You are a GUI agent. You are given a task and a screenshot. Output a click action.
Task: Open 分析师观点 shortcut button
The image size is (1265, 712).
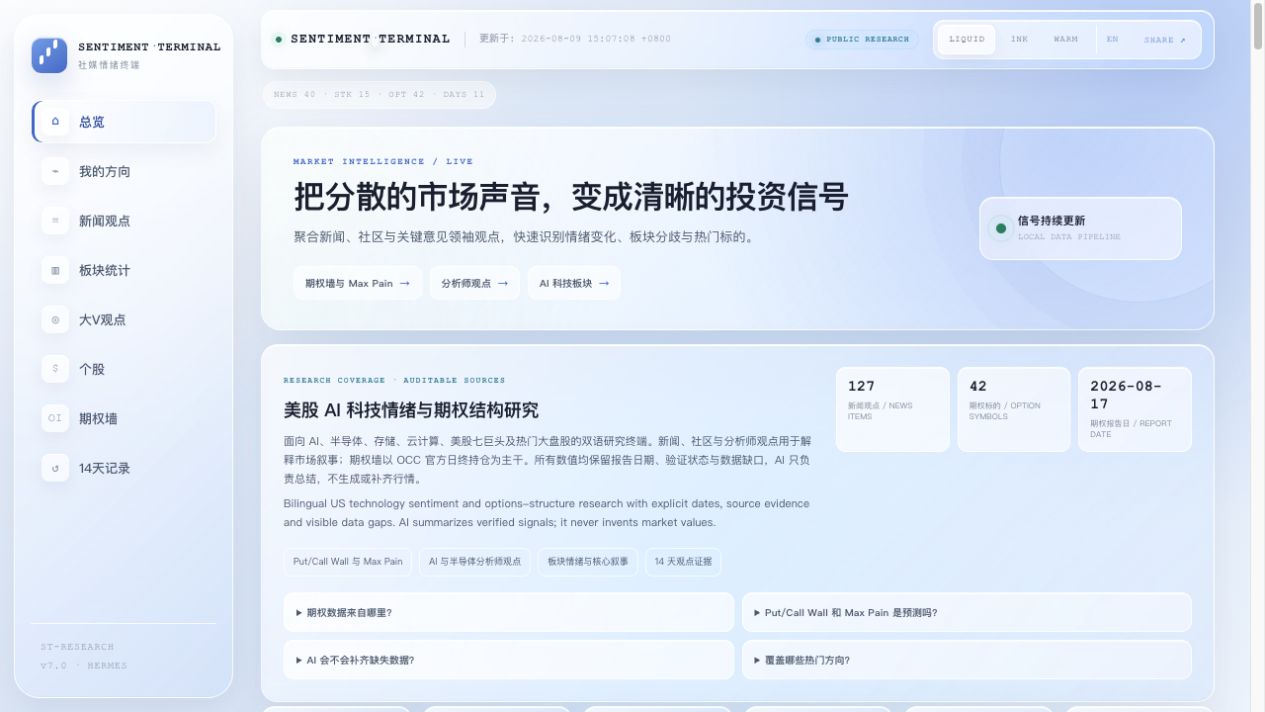[x=475, y=283]
